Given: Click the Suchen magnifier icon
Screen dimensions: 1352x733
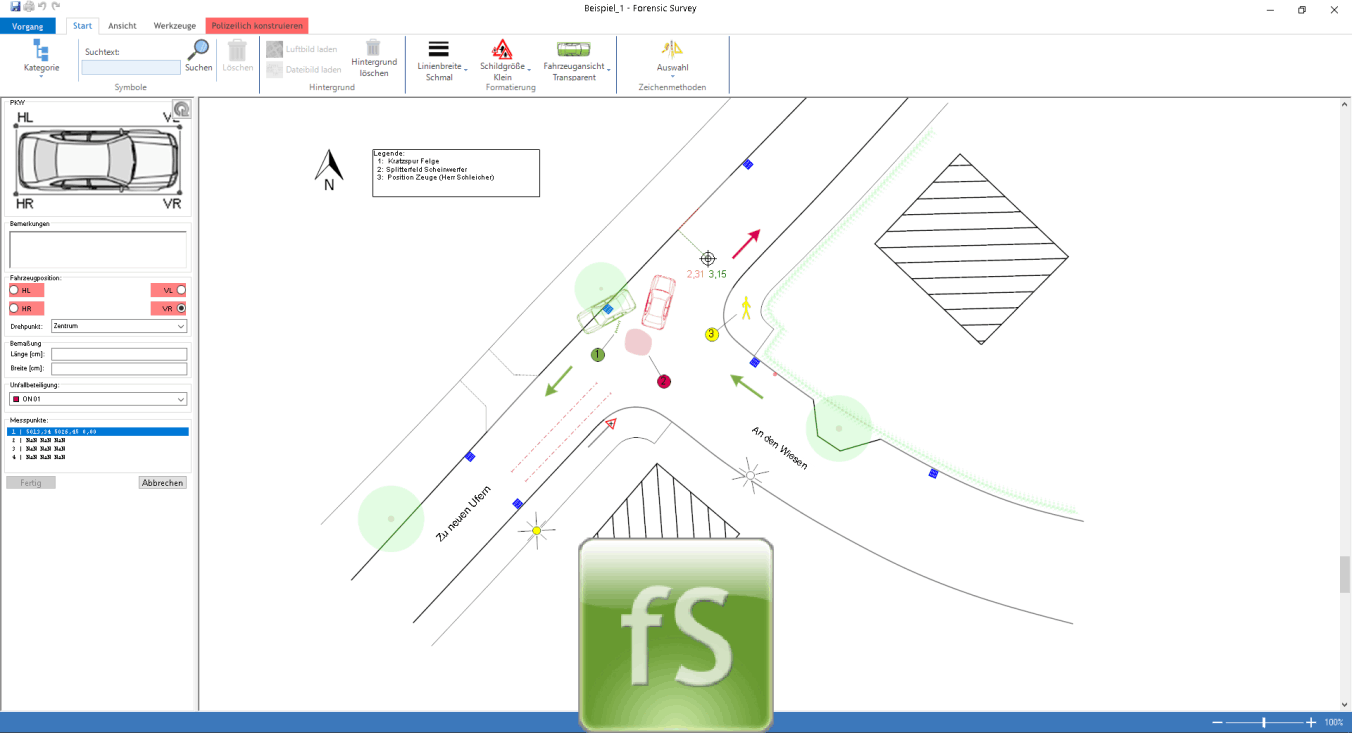Looking at the screenshot, I should pyautogui.click(x=199, y=50).
